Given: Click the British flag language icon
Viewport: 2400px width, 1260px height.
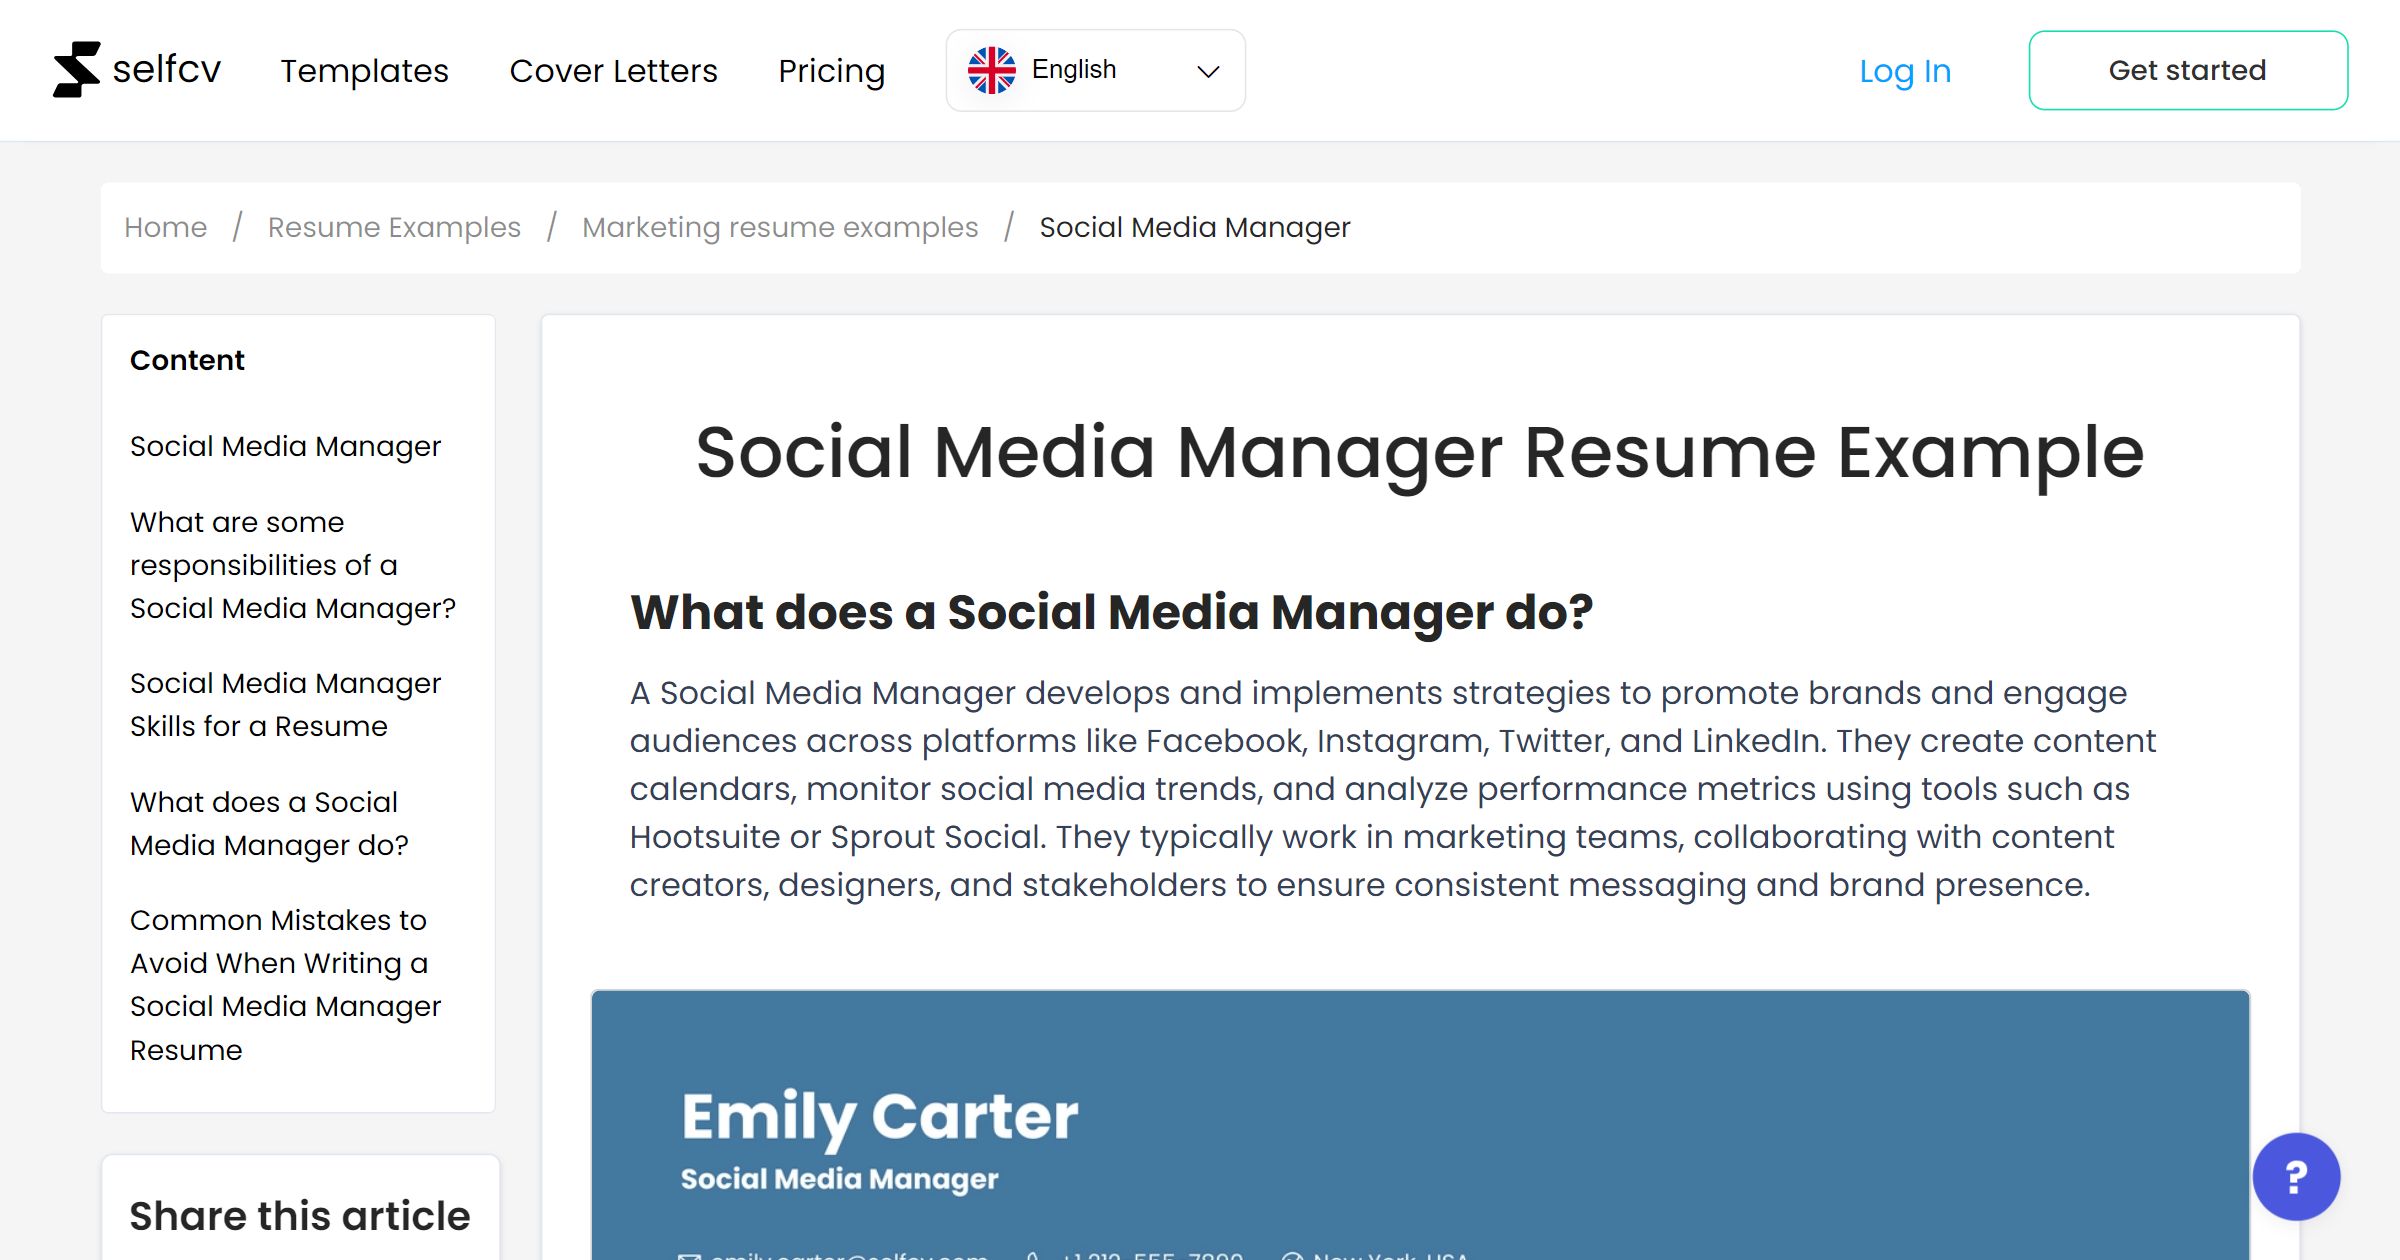Looking at the screenshot, I should [x=993, y=68].
